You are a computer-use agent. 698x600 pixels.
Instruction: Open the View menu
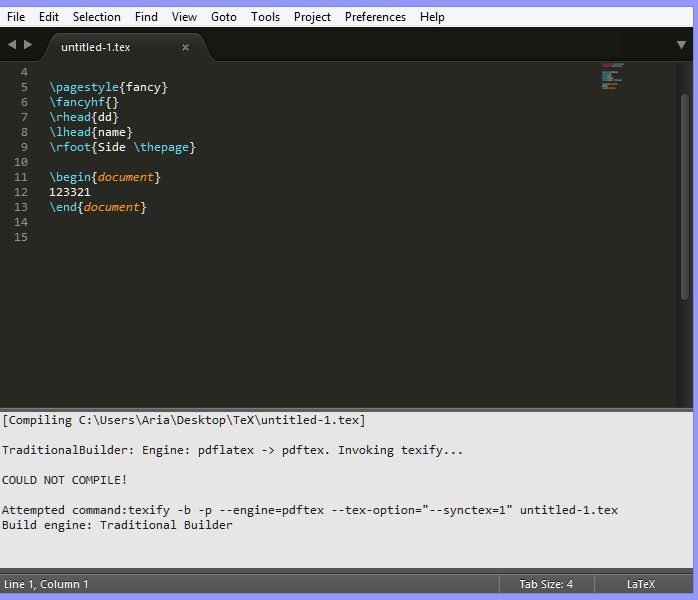[x=184, y=17]
